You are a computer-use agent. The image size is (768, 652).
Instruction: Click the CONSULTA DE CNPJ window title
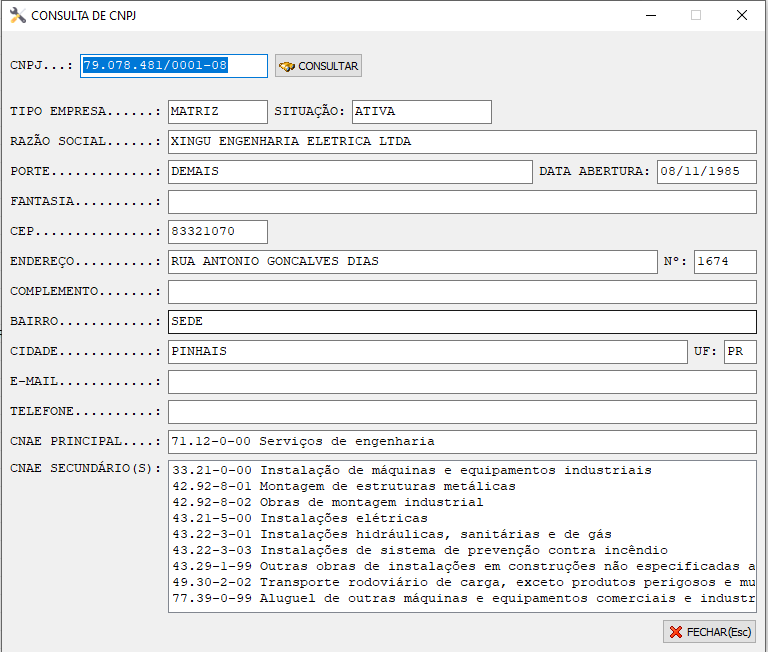coord(84,16)
